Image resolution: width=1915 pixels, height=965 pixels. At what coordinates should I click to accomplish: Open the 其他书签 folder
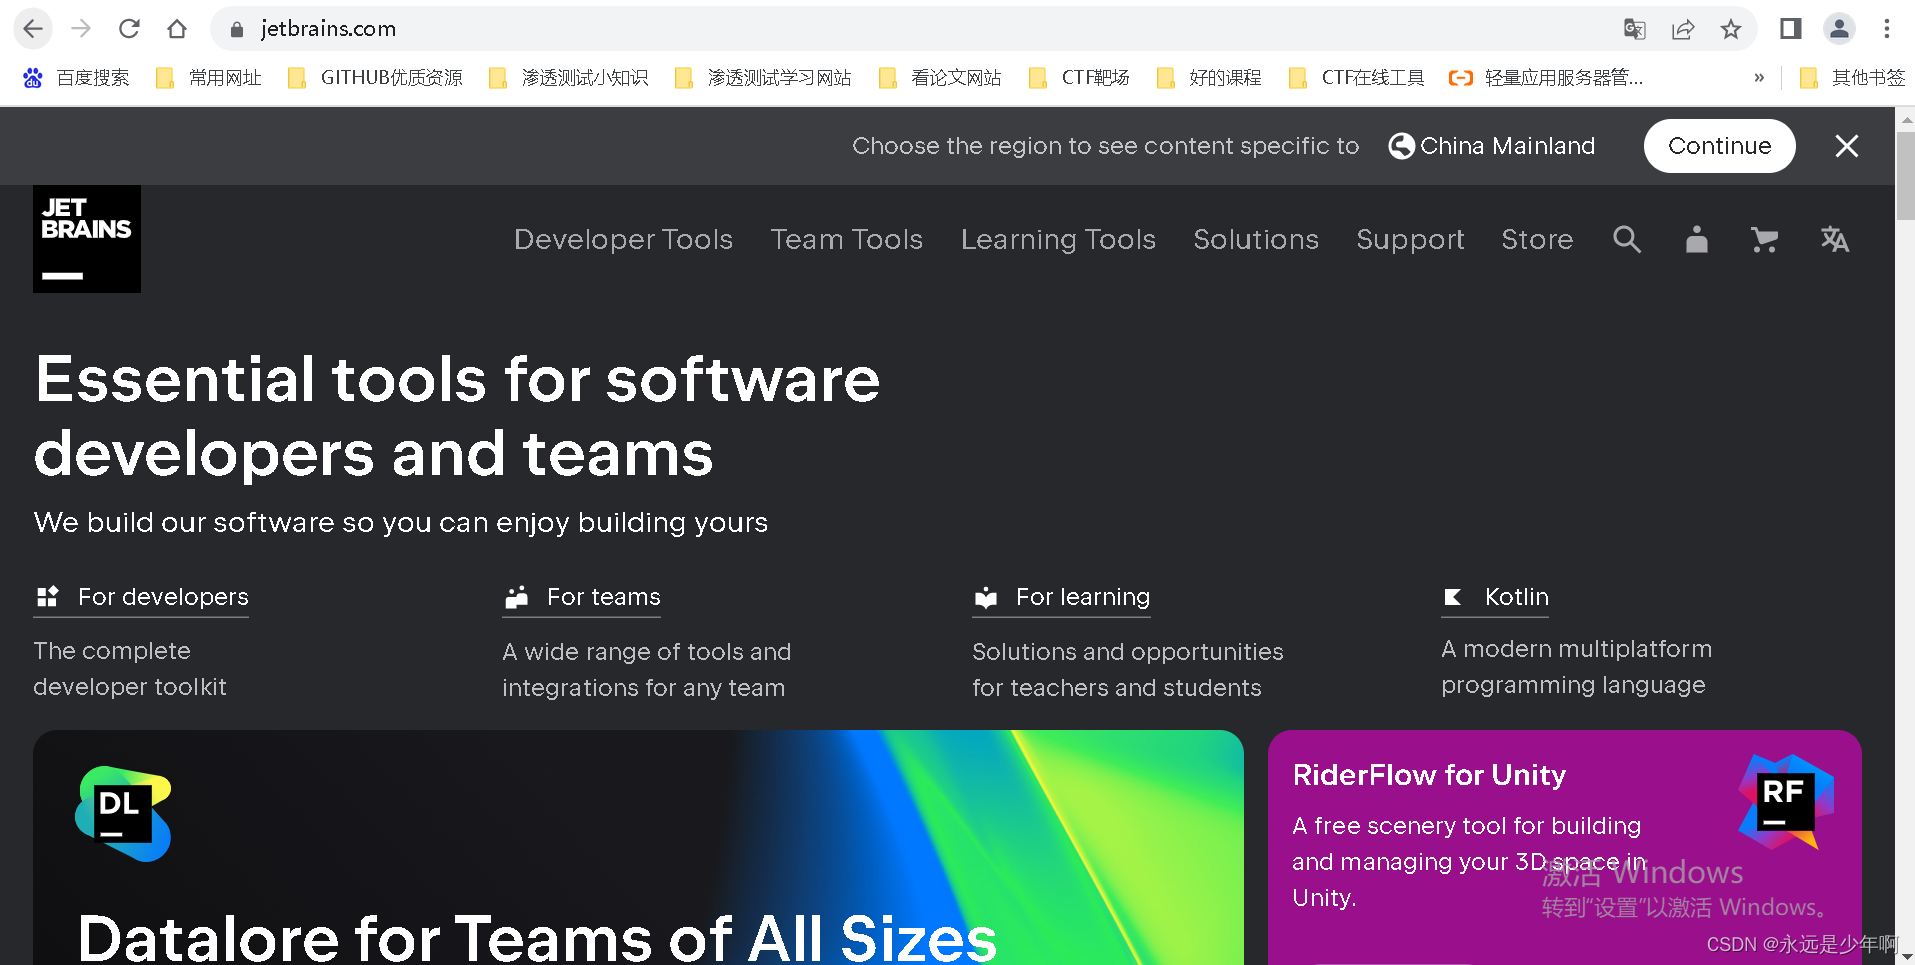click(x=1852, y=78)
